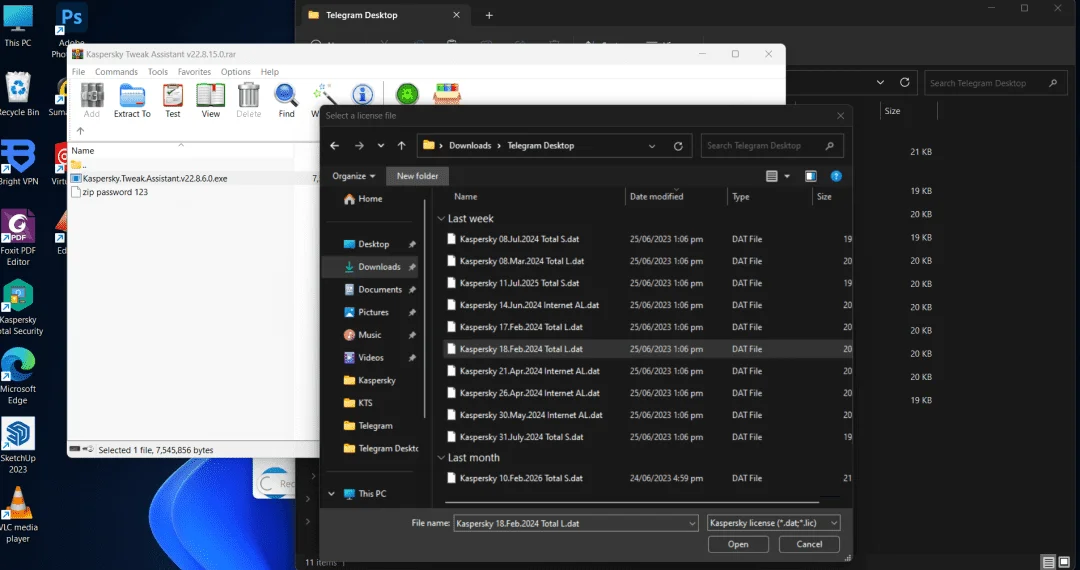Open This PC desktop icon
The height and width of the screenshot is (570, 1080).
coord(18,25)
